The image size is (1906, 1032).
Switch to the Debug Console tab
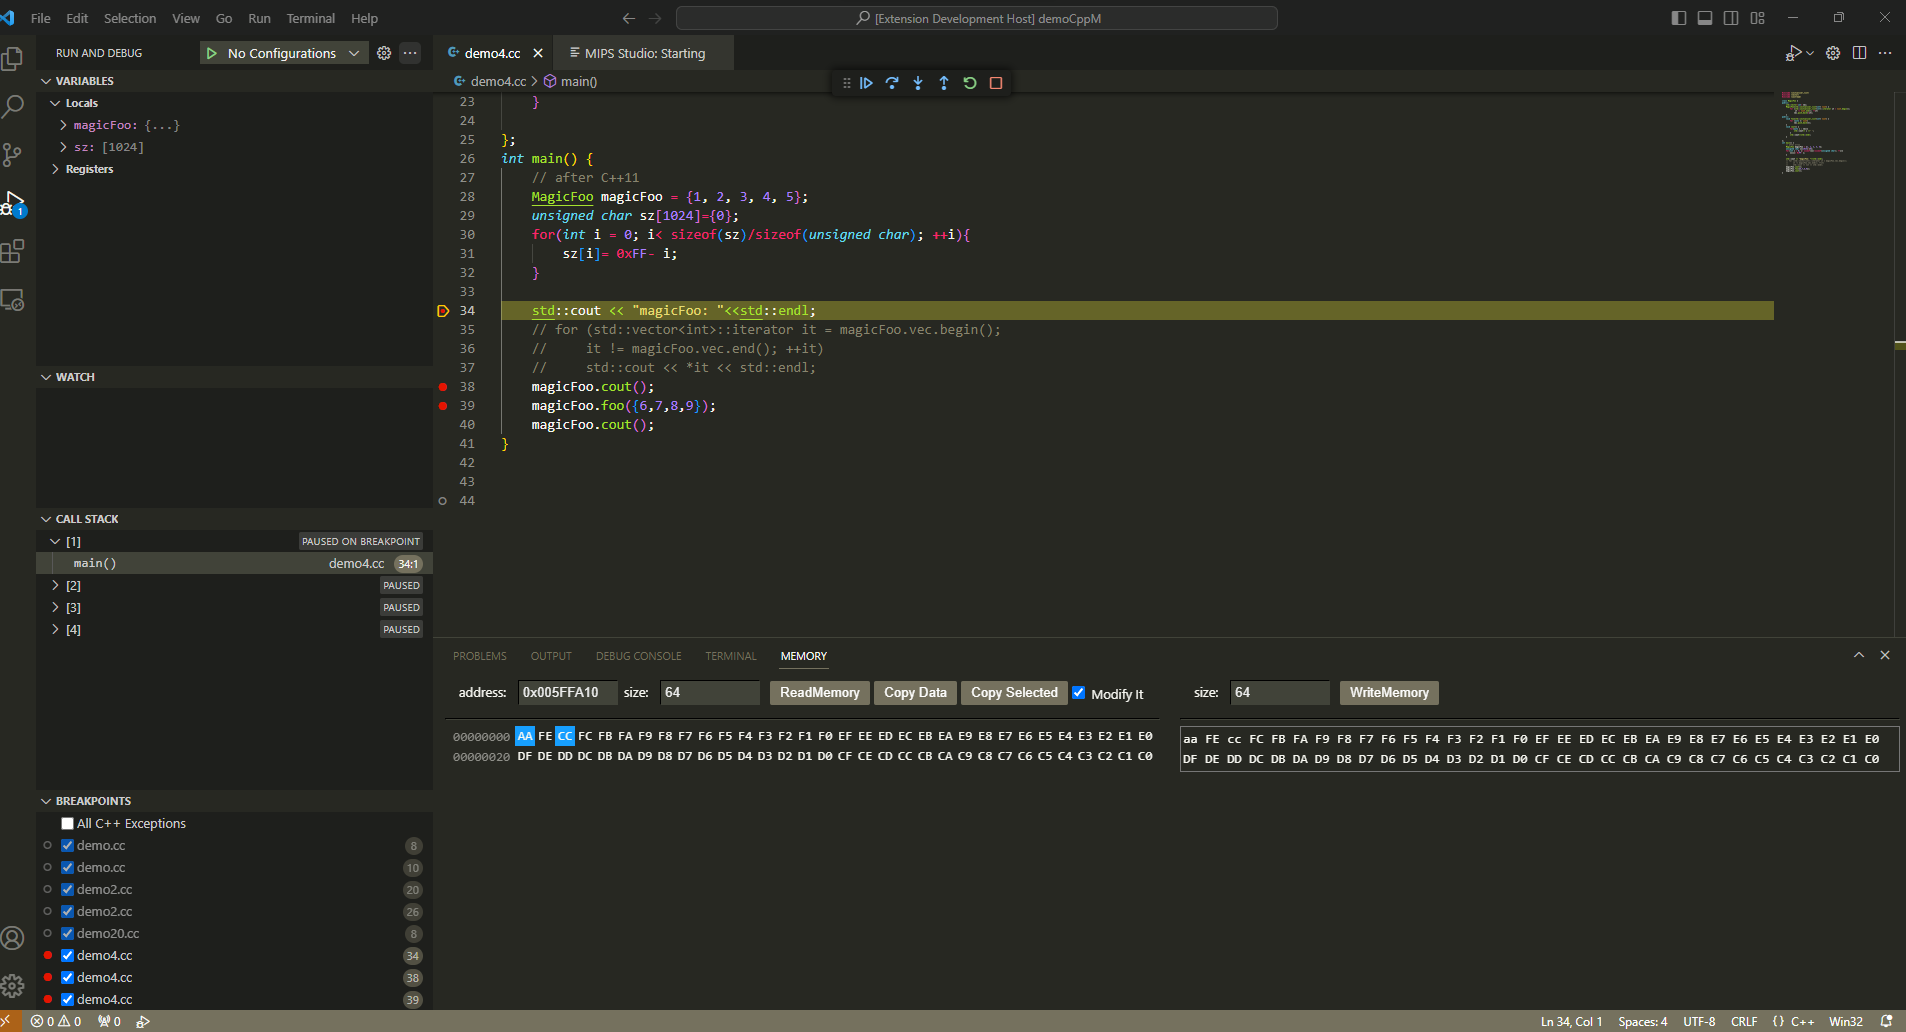tap(638, 656)
